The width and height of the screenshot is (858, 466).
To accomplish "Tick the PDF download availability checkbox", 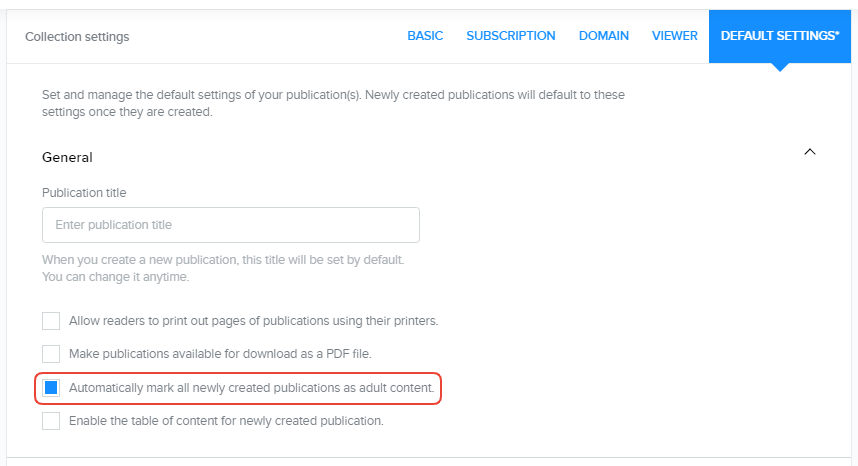I will click(x=51, y=354).
